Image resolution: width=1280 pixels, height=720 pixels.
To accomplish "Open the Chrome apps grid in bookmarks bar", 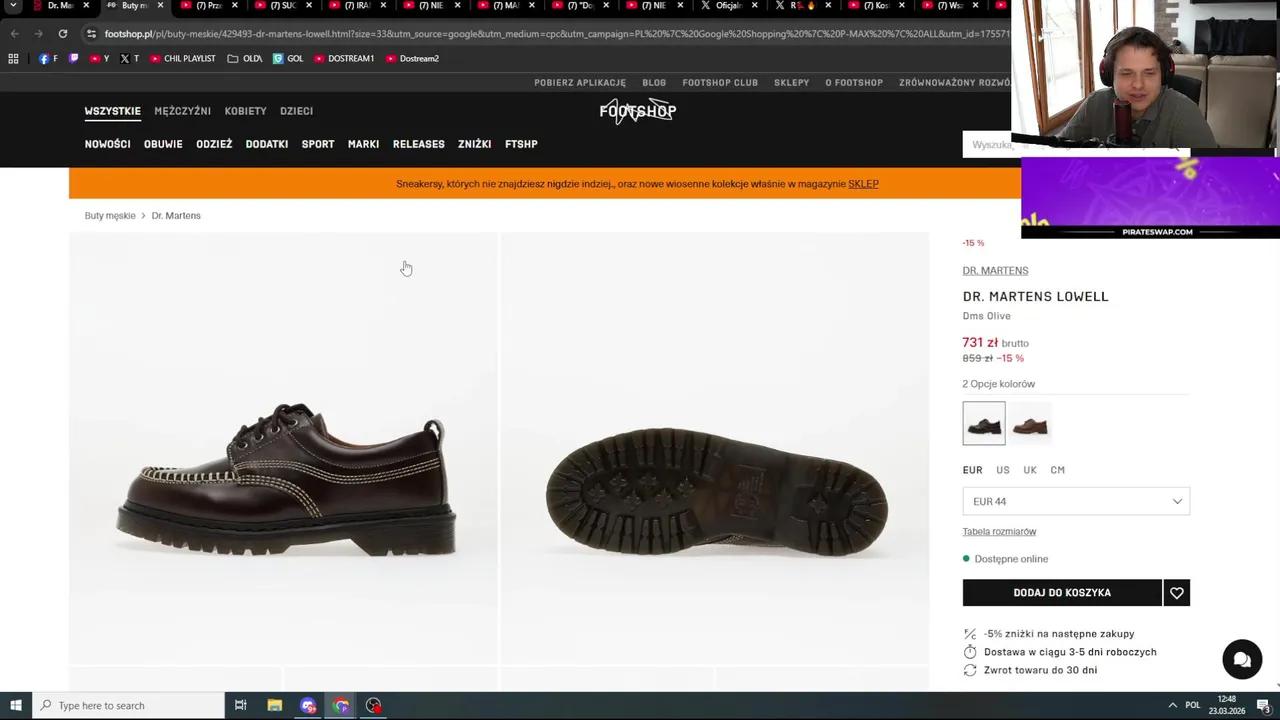I will 14,59.
